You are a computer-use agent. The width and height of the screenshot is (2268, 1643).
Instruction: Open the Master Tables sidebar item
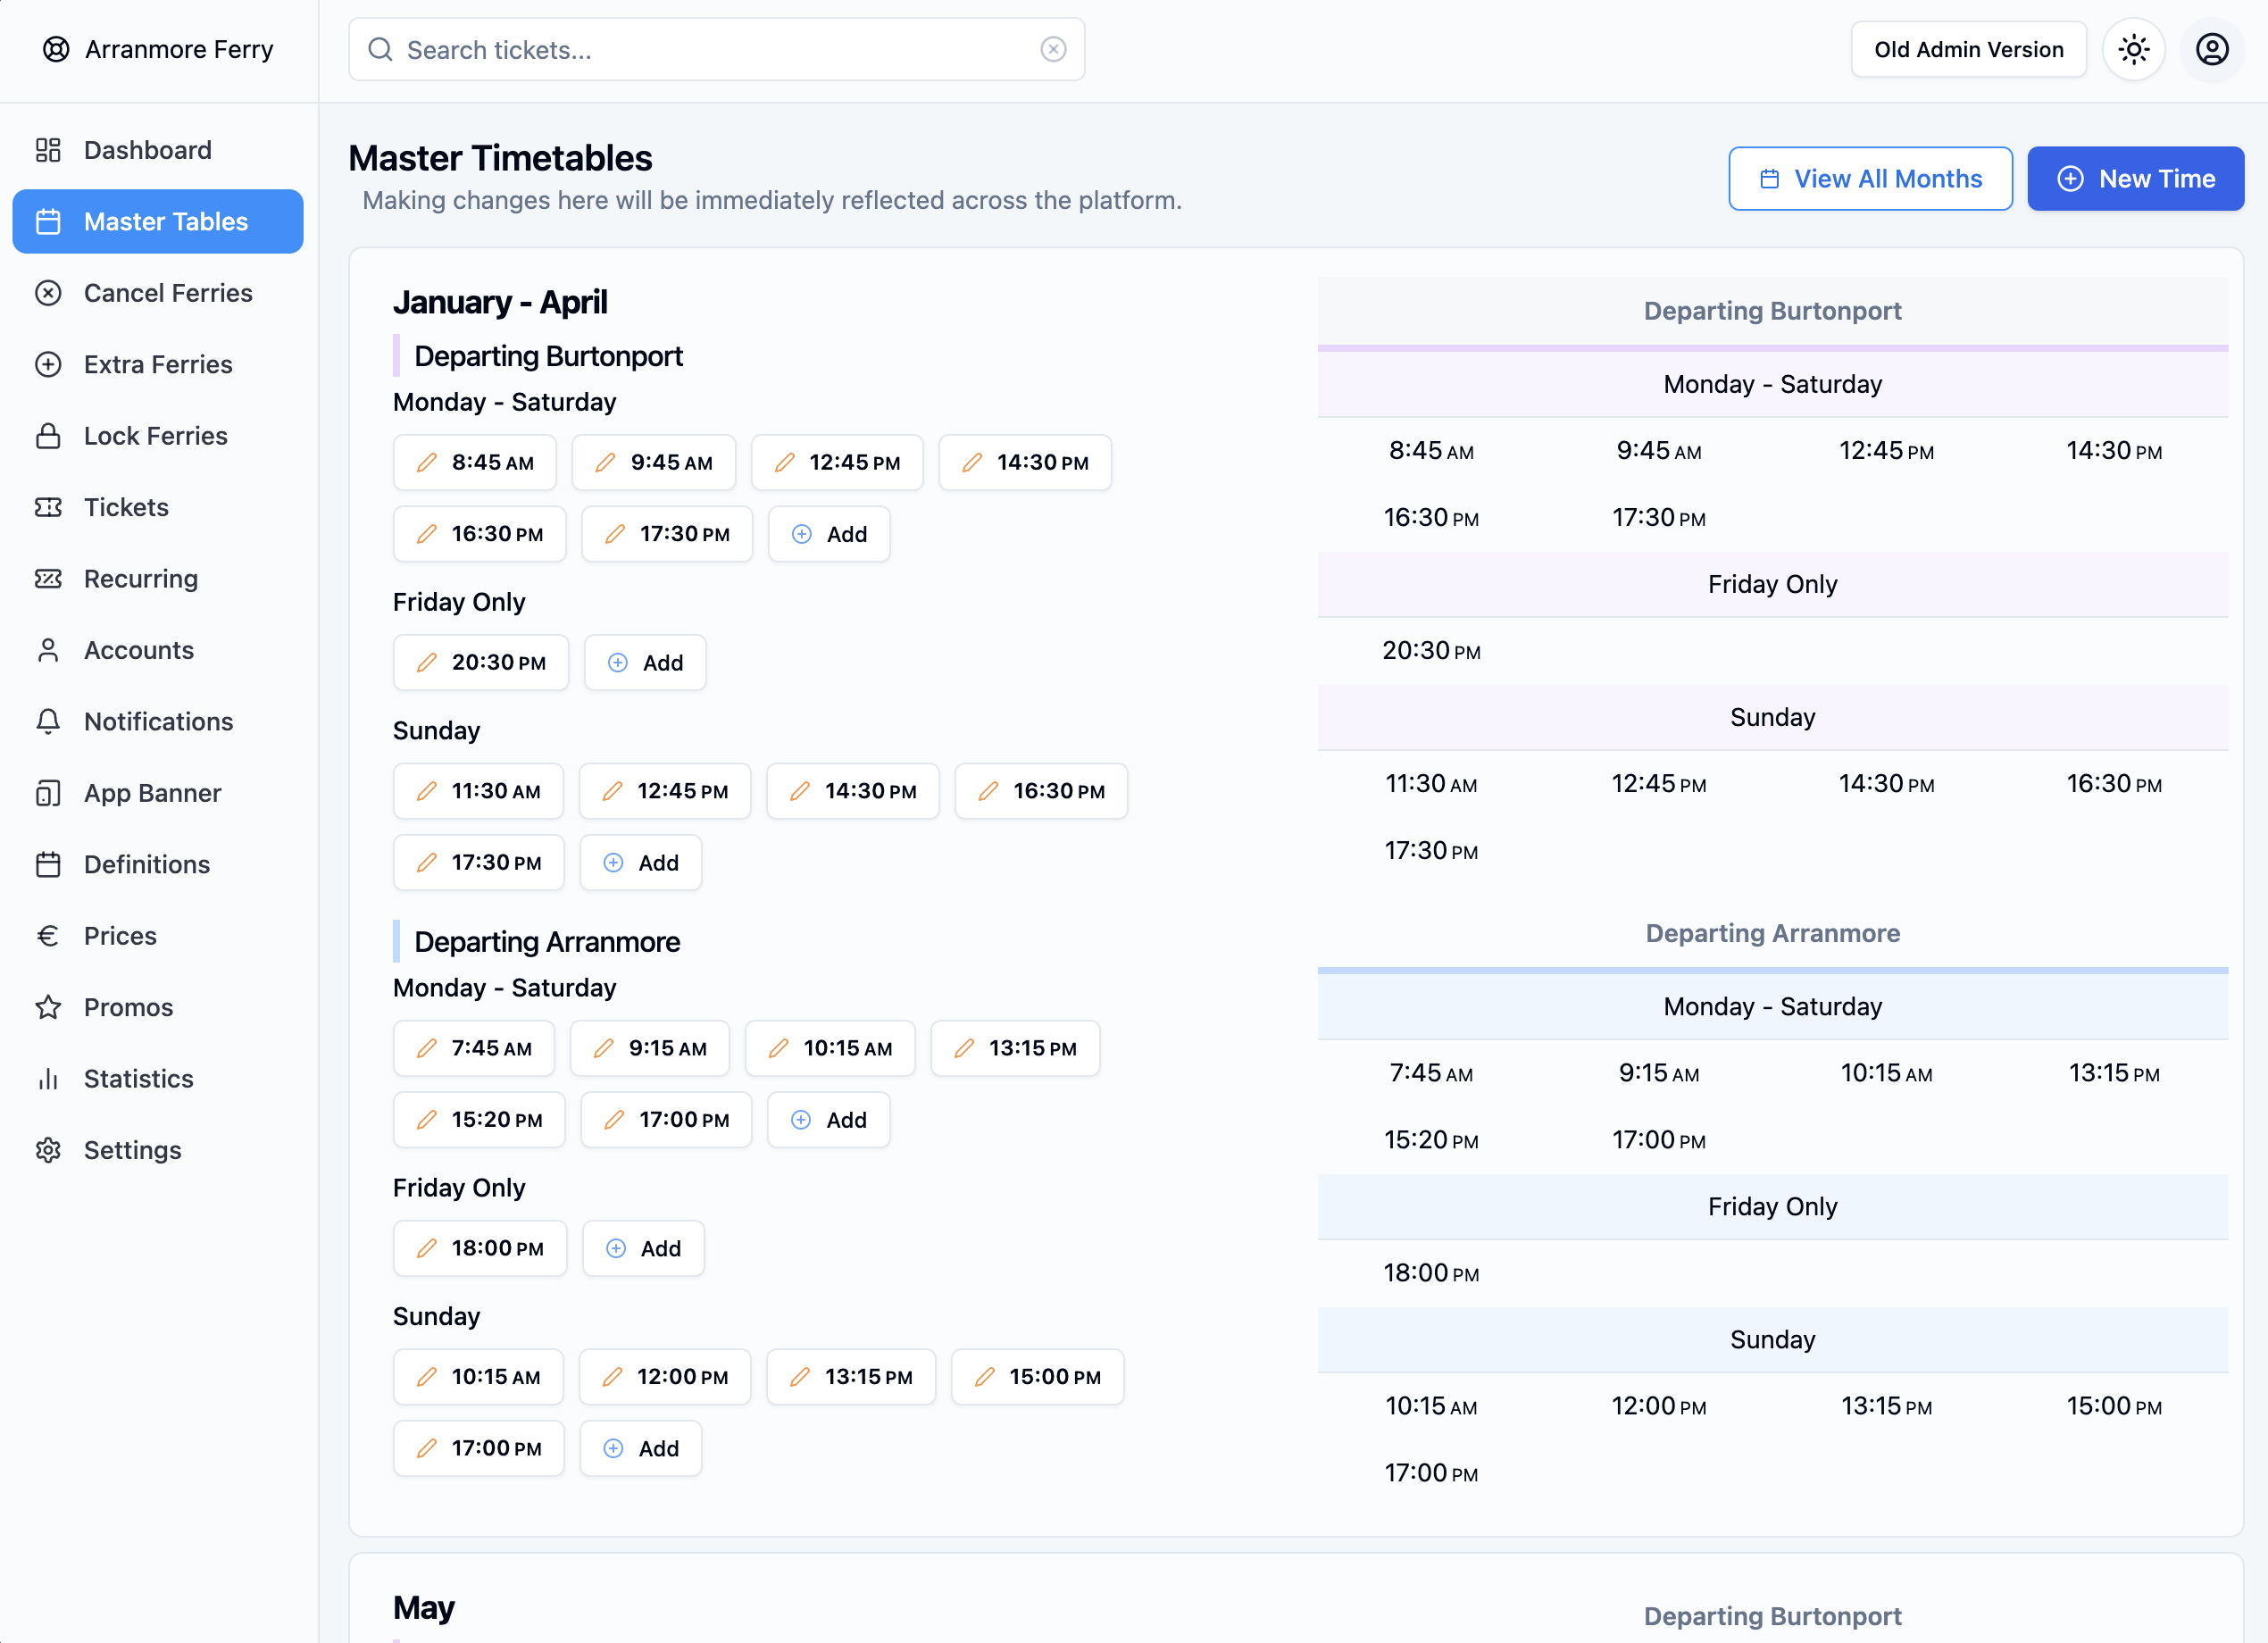pyautogui.click(x=158, y=221)
